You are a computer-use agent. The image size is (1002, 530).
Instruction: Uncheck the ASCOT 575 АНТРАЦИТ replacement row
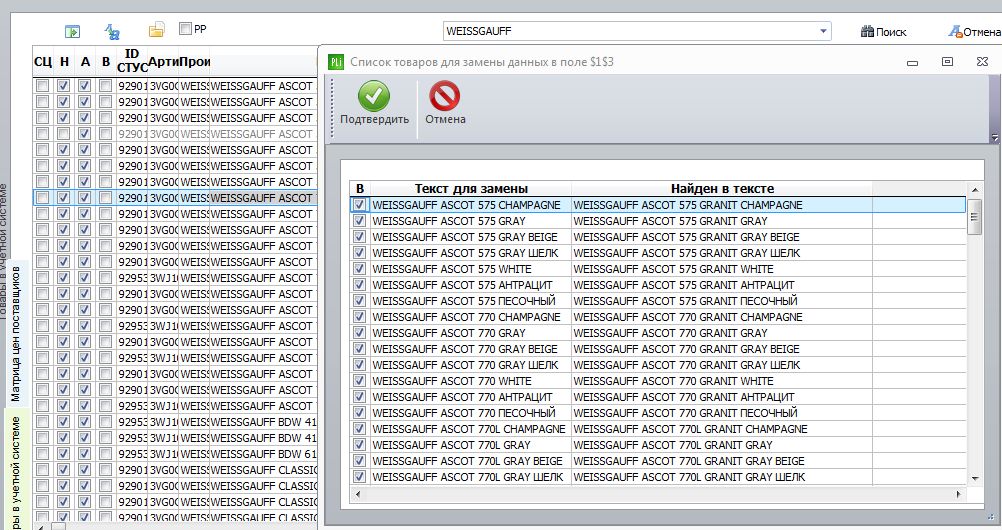click(x=360, y=284)
